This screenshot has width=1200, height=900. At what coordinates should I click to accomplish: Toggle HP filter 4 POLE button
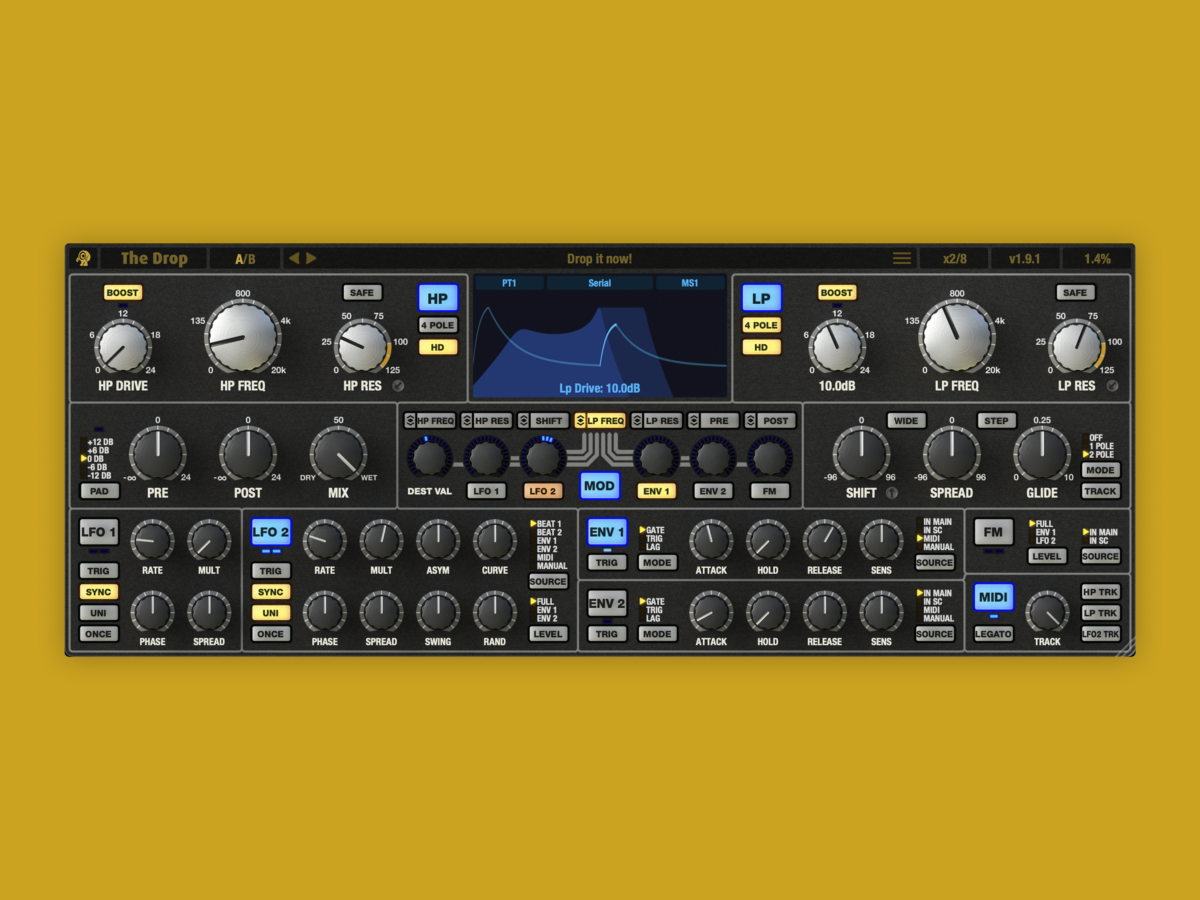pos(438,325)
